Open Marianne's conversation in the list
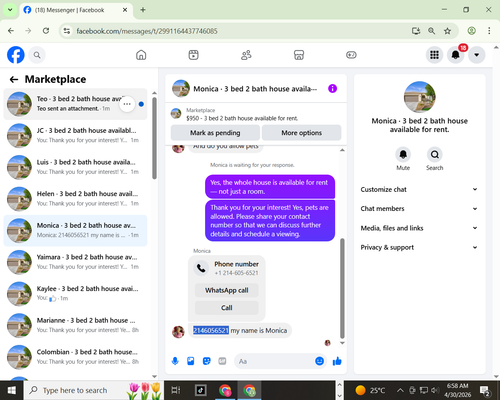 [75, 325]
